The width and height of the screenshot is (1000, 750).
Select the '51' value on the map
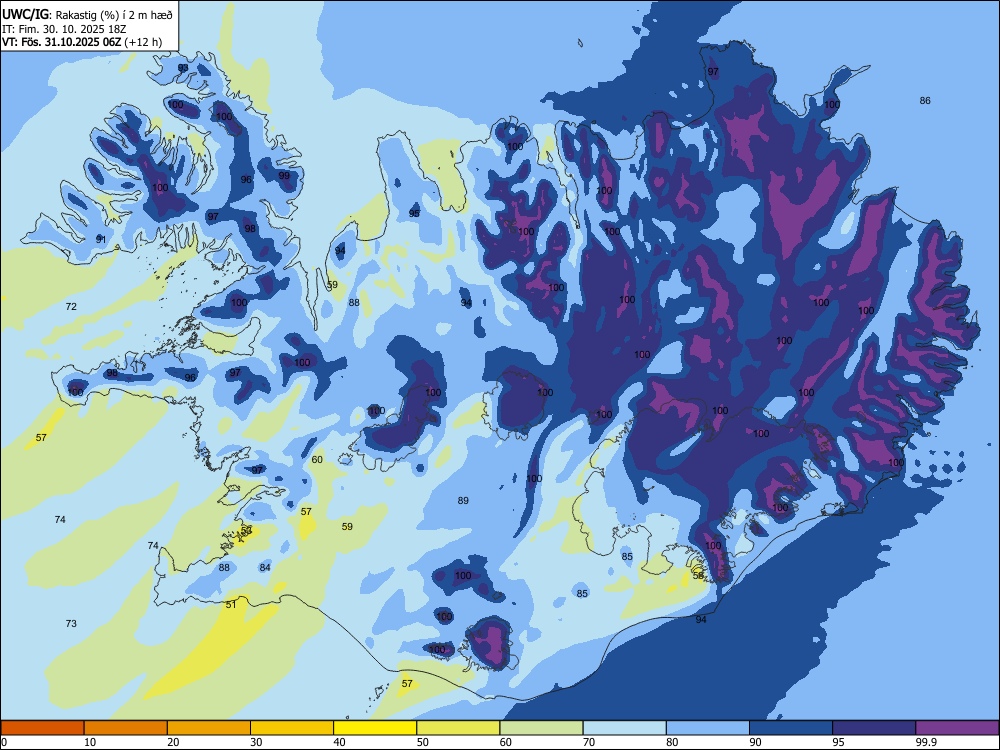pyautogui.click(x=231, y=605)
